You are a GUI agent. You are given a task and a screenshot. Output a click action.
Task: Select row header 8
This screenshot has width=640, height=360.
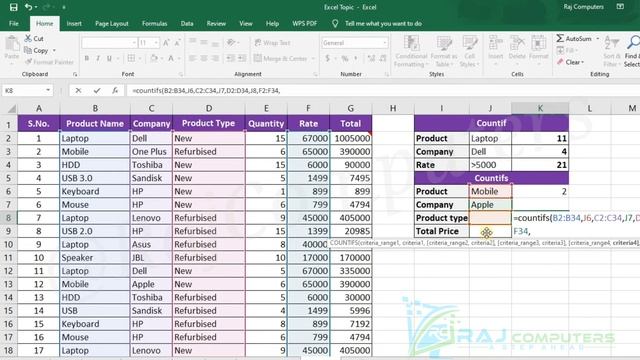click(x=9, y=218)
